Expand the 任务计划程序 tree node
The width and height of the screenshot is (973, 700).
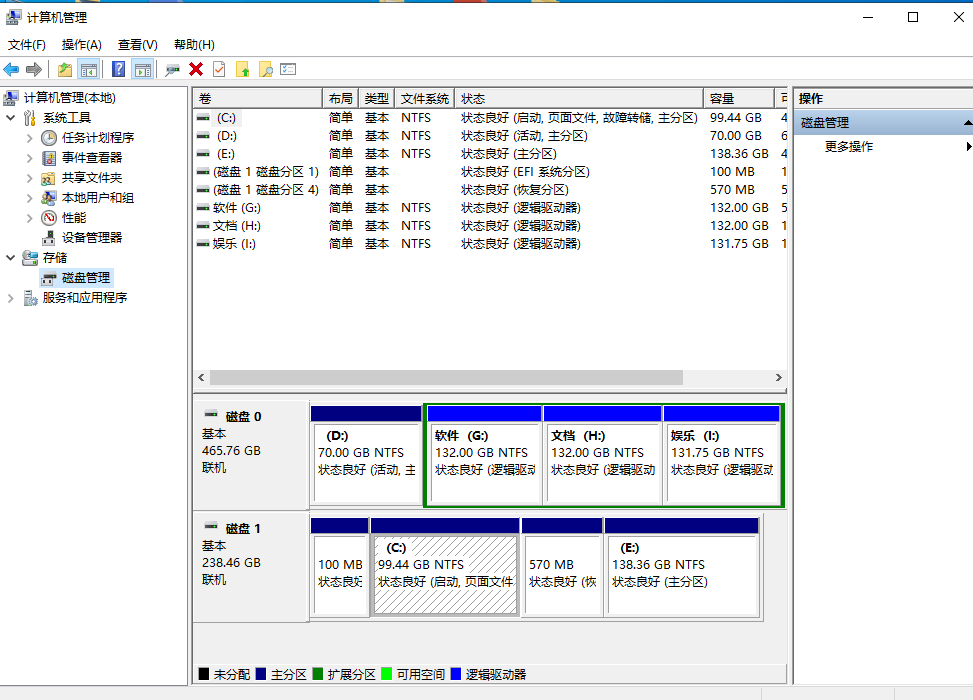(30, 138)
